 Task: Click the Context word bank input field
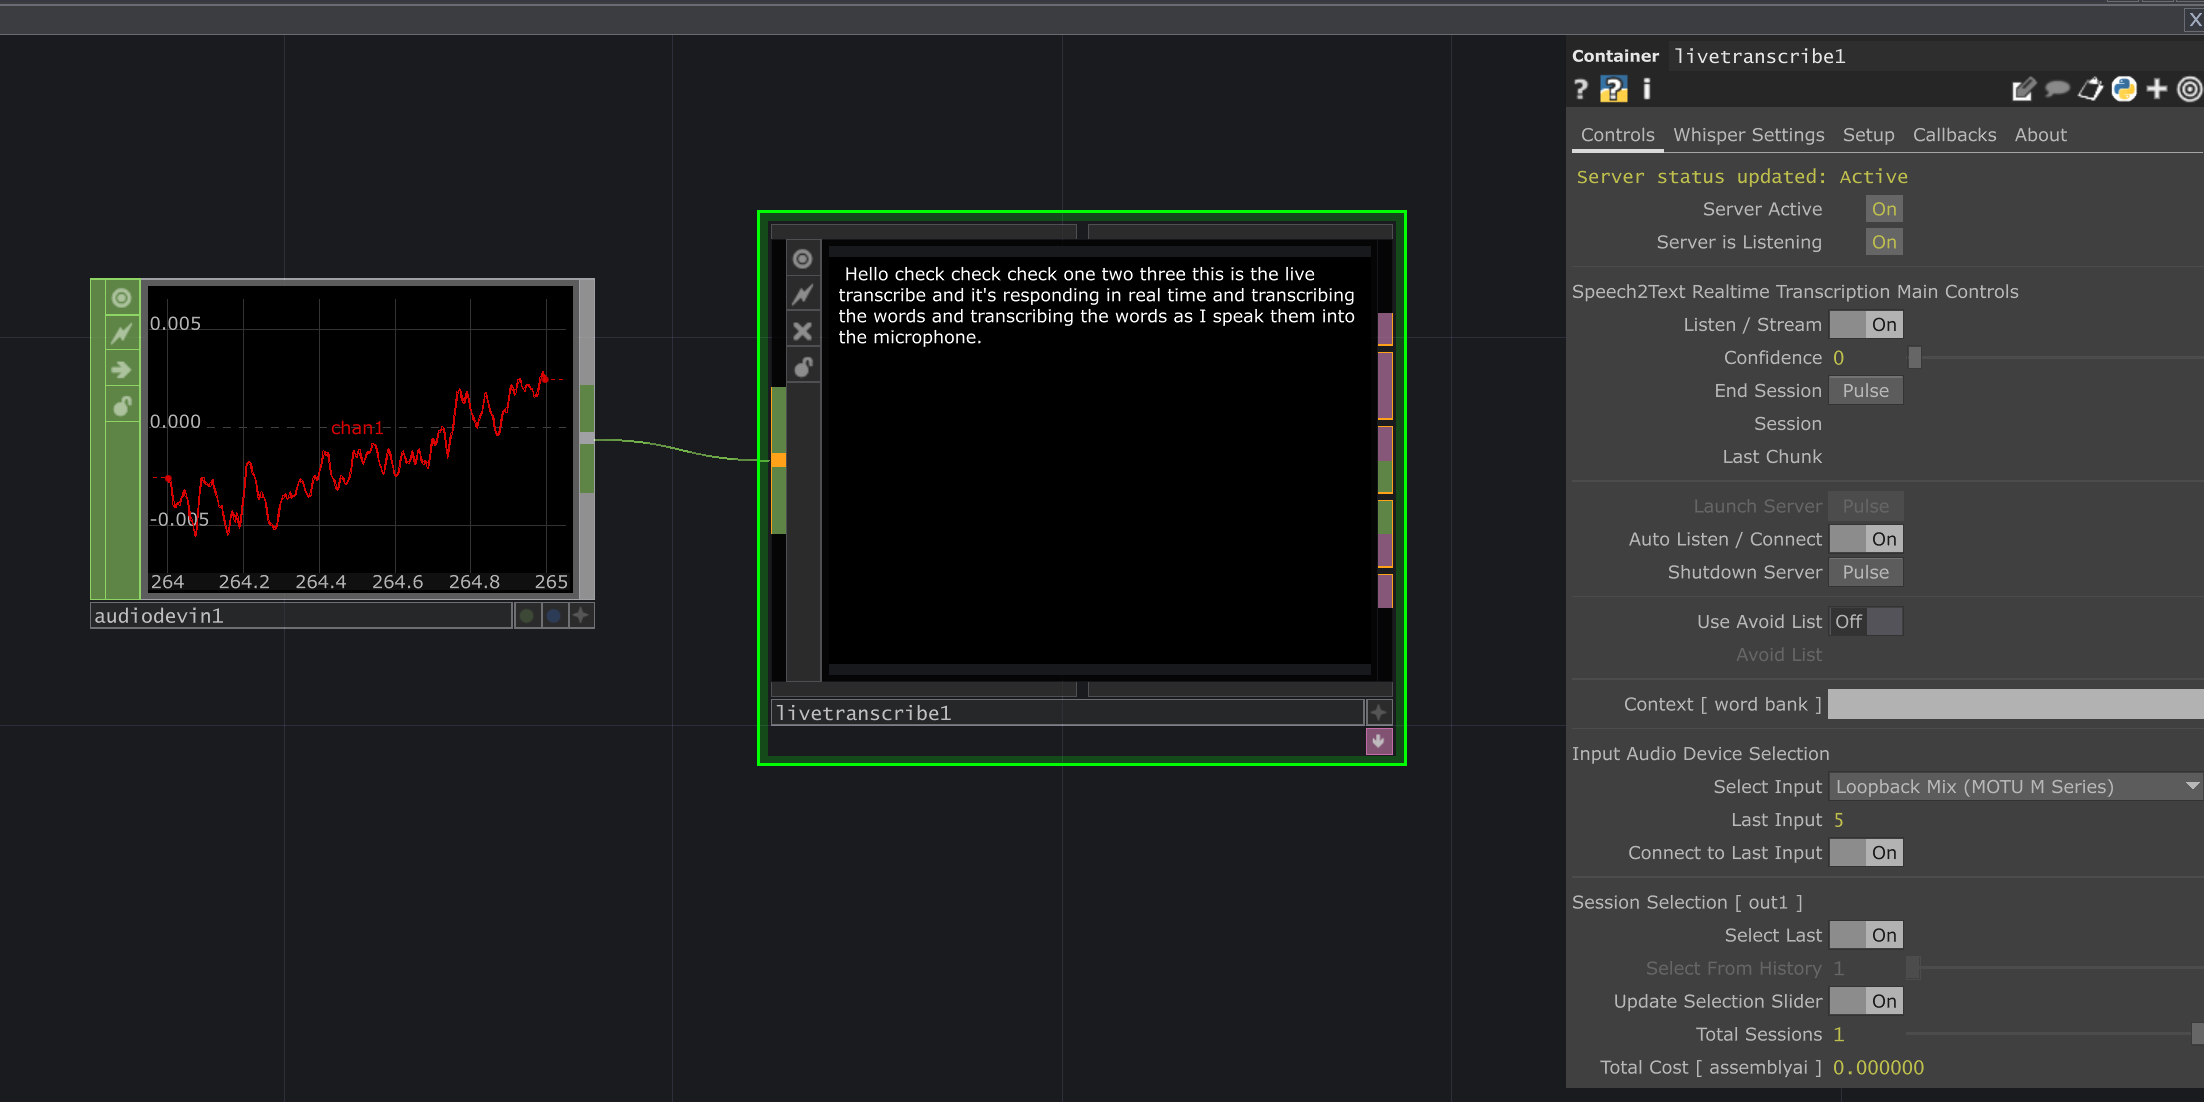point(2016,704)
